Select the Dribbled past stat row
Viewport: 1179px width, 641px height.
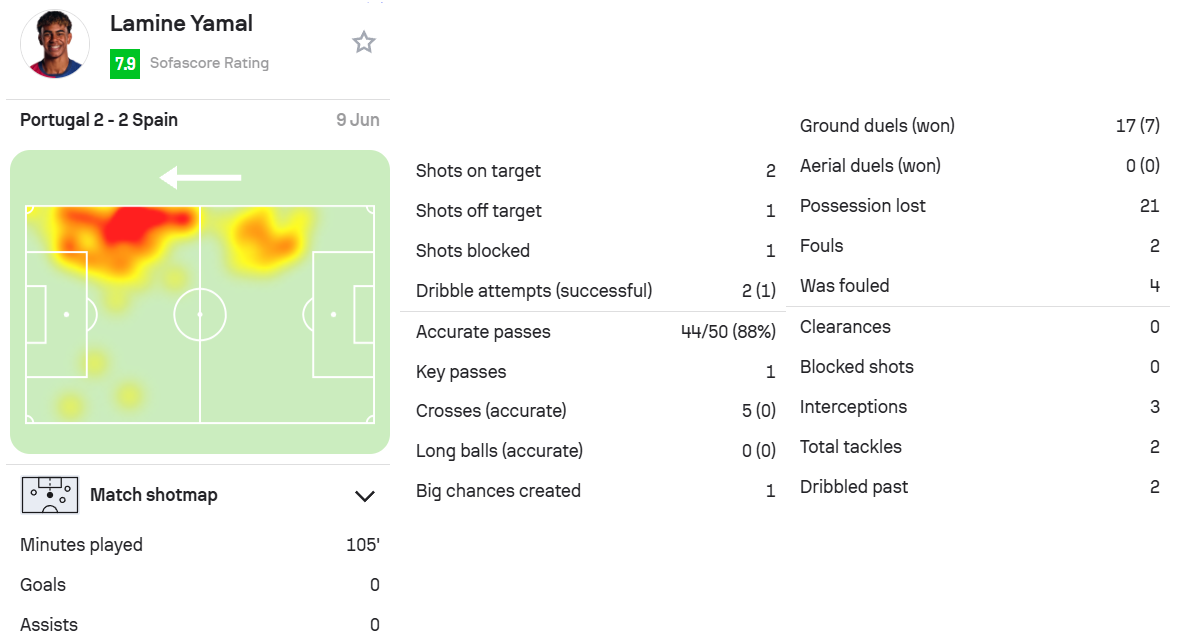coord(980,487)
